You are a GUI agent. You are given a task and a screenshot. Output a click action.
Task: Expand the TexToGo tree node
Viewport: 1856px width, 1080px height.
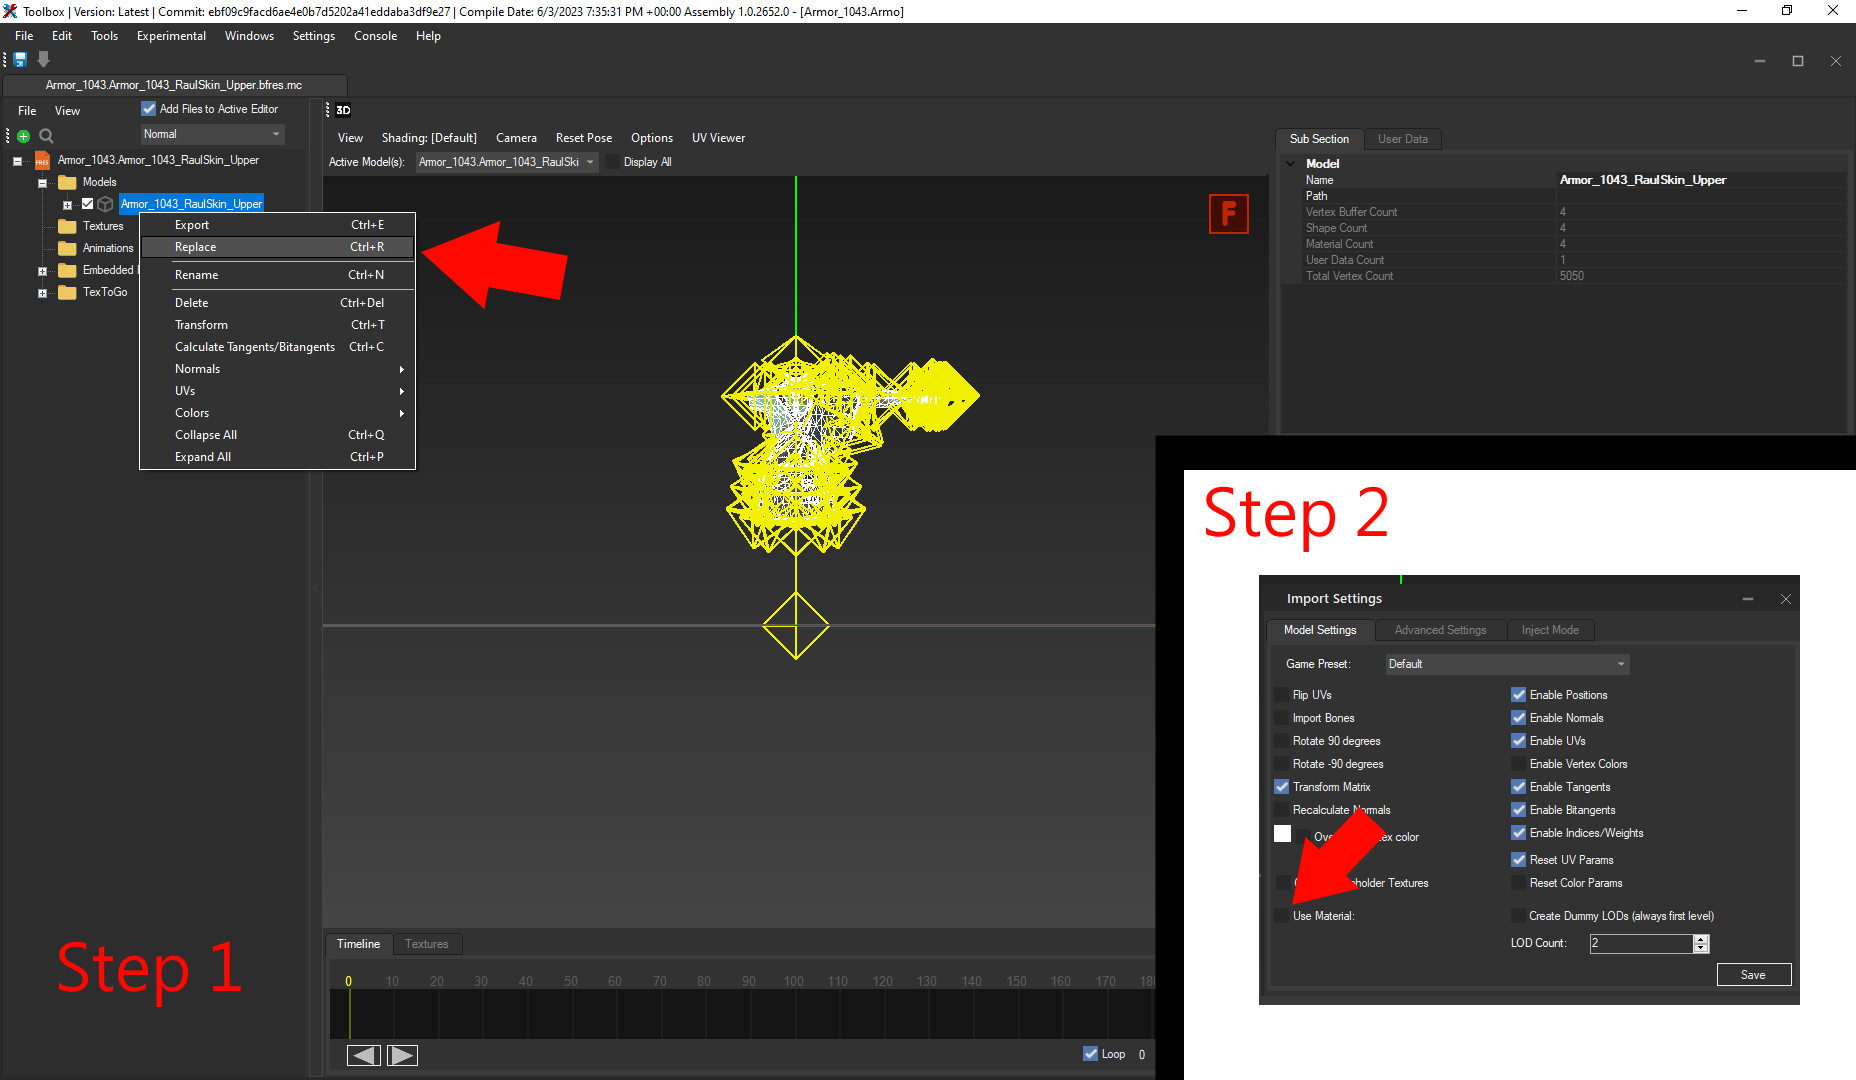pos(42,293)
